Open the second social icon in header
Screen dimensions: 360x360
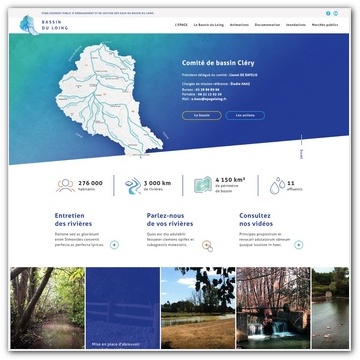coord(335,13)
